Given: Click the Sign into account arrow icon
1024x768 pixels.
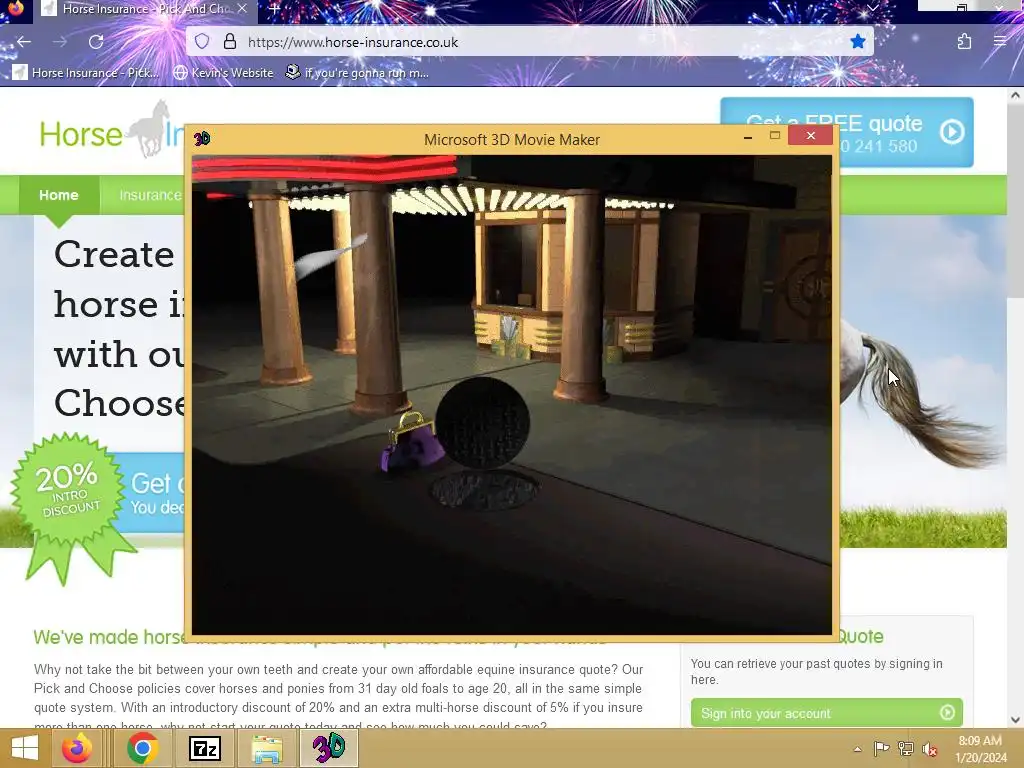Looking at the screenshot, I should tap(947, 712).
